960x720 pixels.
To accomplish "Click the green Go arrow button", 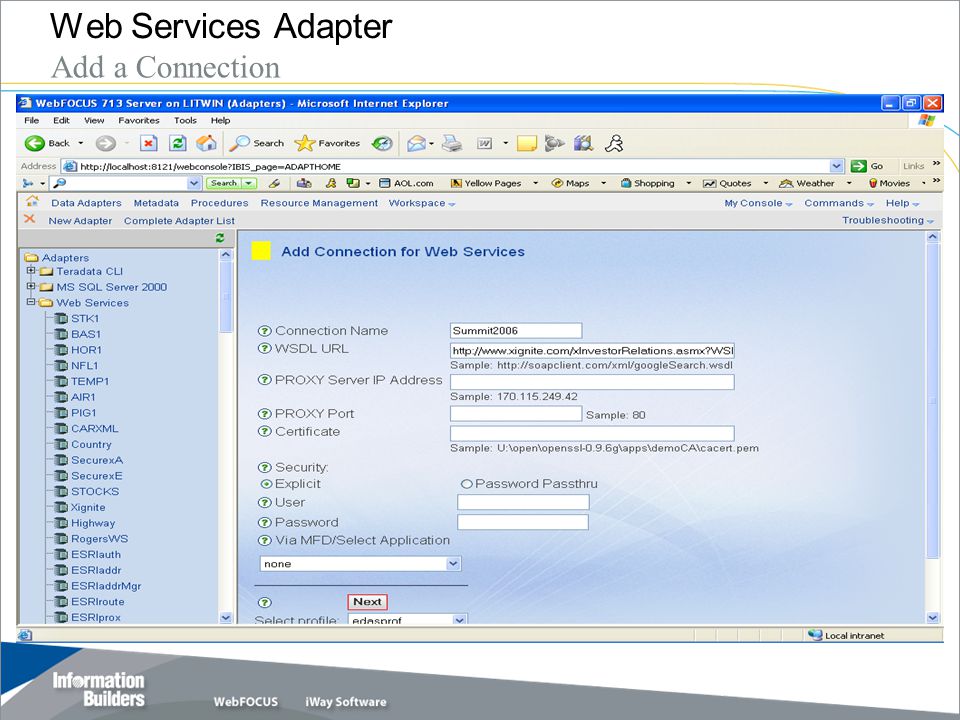I will pos(858,166).
